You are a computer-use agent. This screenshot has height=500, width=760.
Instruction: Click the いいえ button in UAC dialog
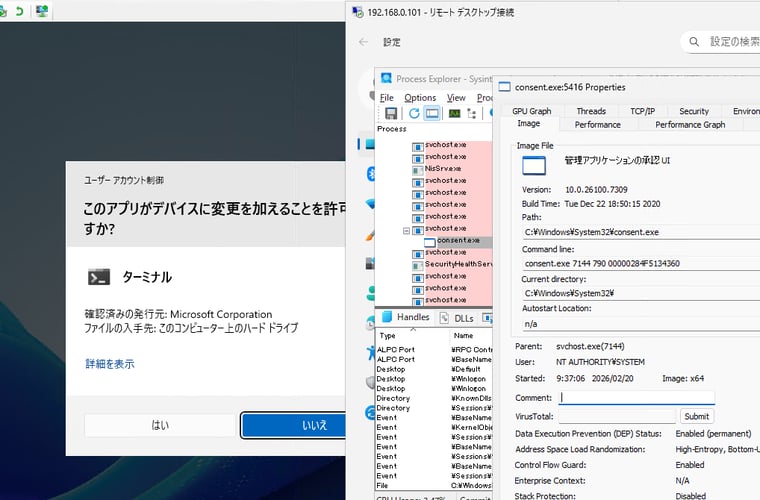point(294,425)
